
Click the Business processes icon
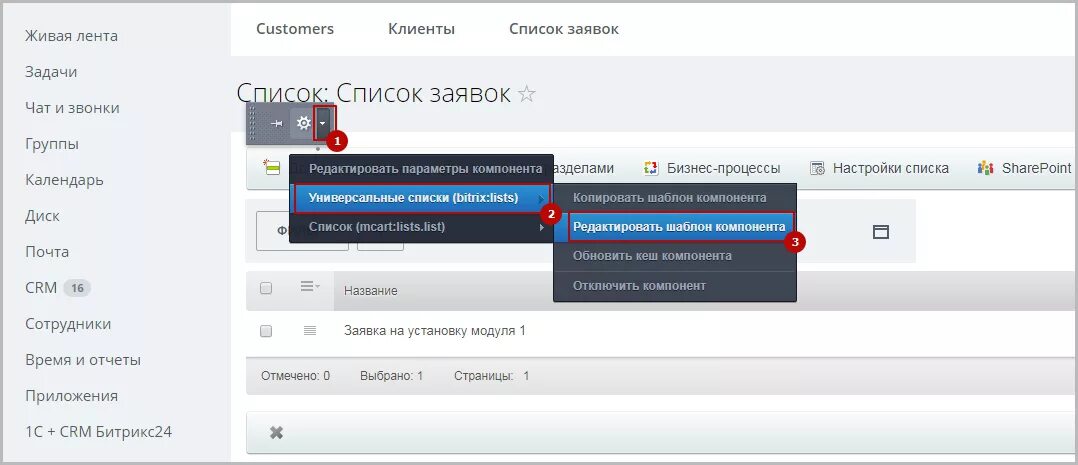(650, 168)
